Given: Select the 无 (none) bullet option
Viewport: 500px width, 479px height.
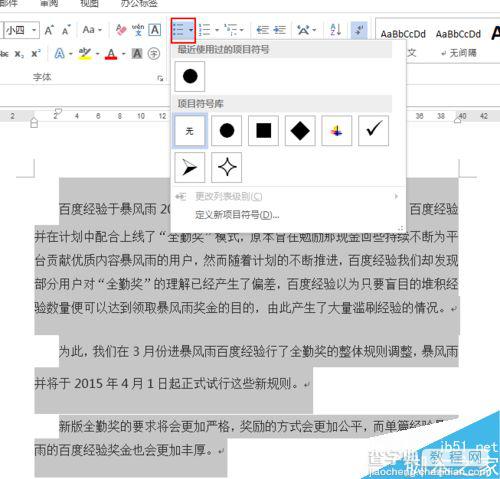Looking at the screenshot, I should pyautogui.click(x=190, y=131).
